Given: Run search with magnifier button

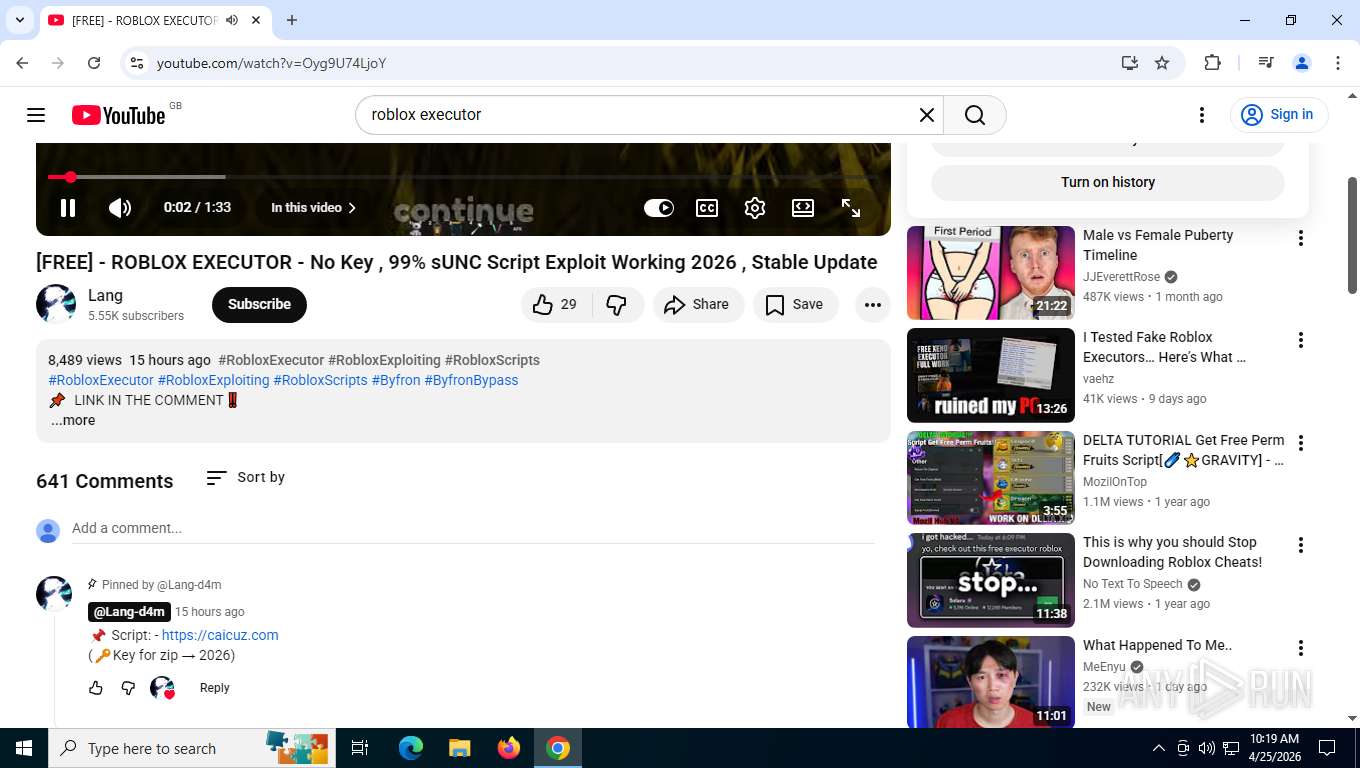Looking at the screenshot, I should 975,115.
